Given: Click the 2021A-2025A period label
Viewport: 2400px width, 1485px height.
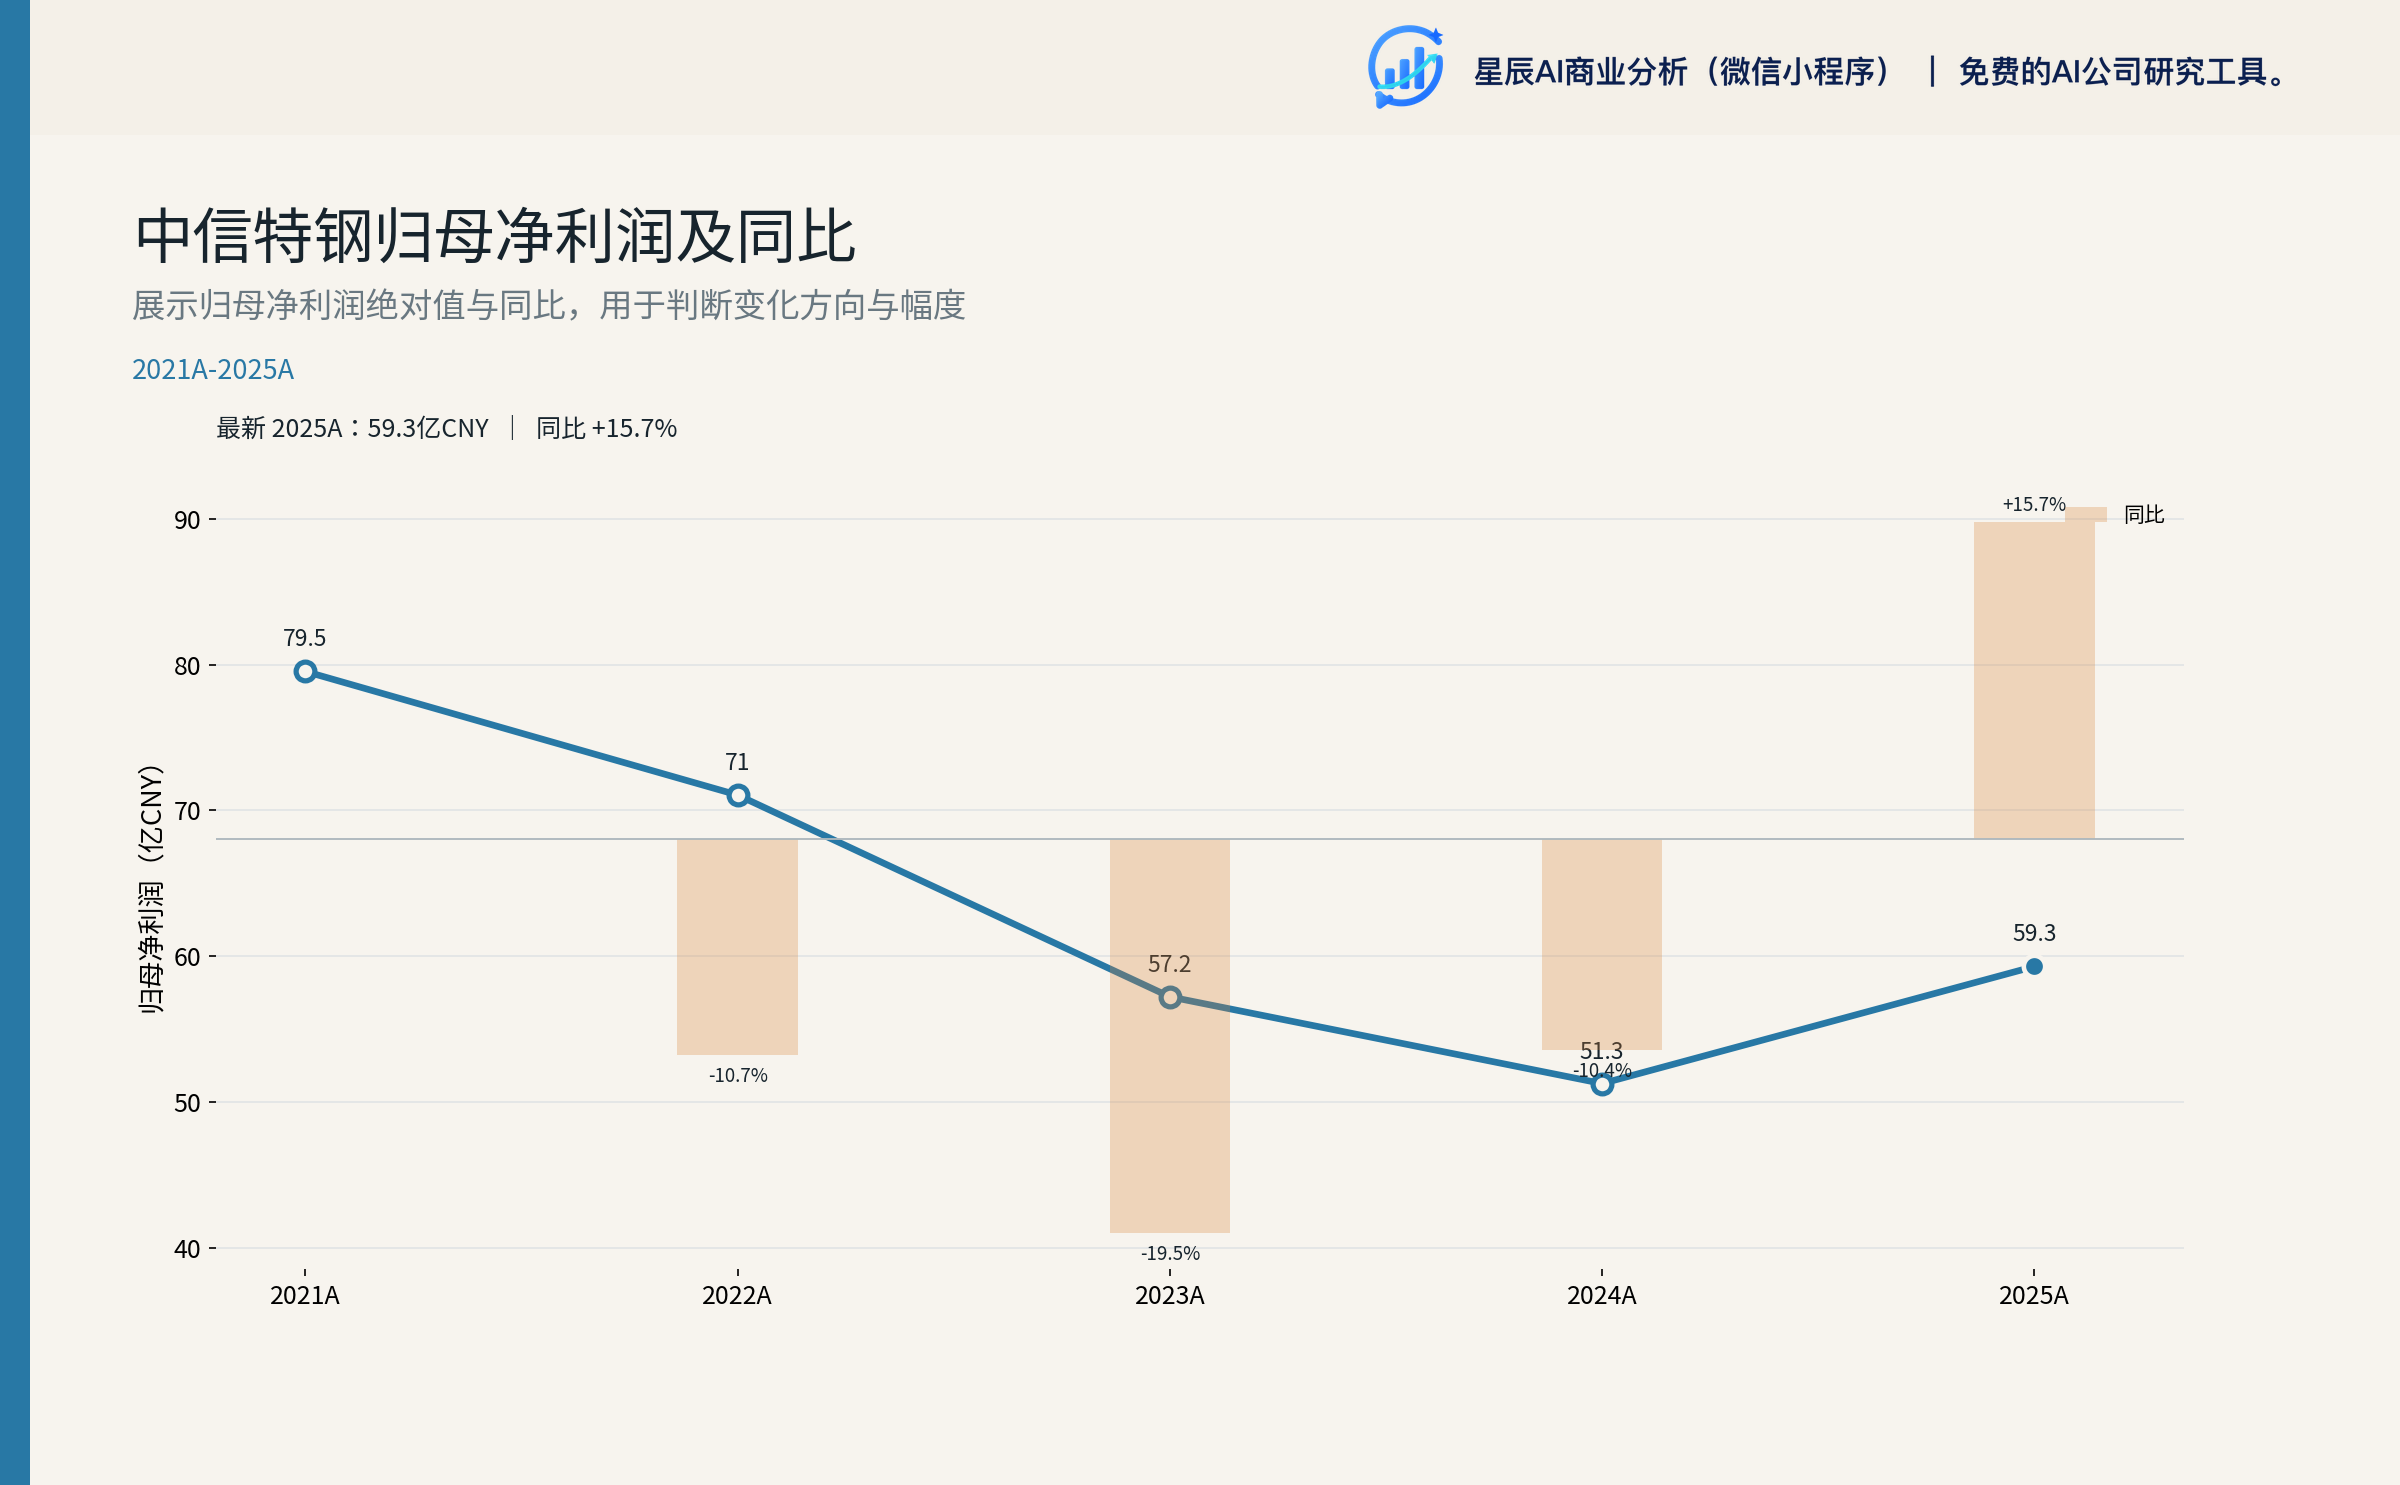Looking at the screenshot, I should coord(213,370).
